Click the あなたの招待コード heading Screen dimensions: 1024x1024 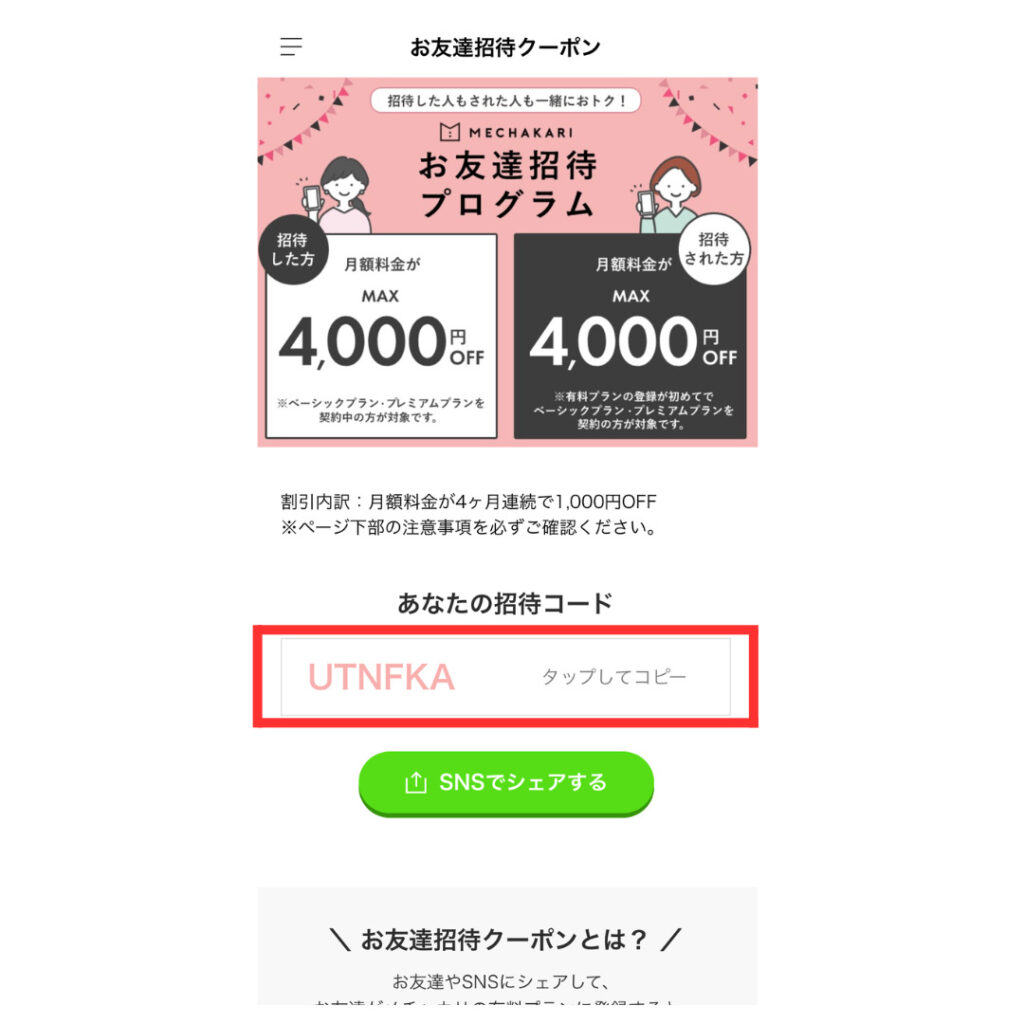coord(505,603)
